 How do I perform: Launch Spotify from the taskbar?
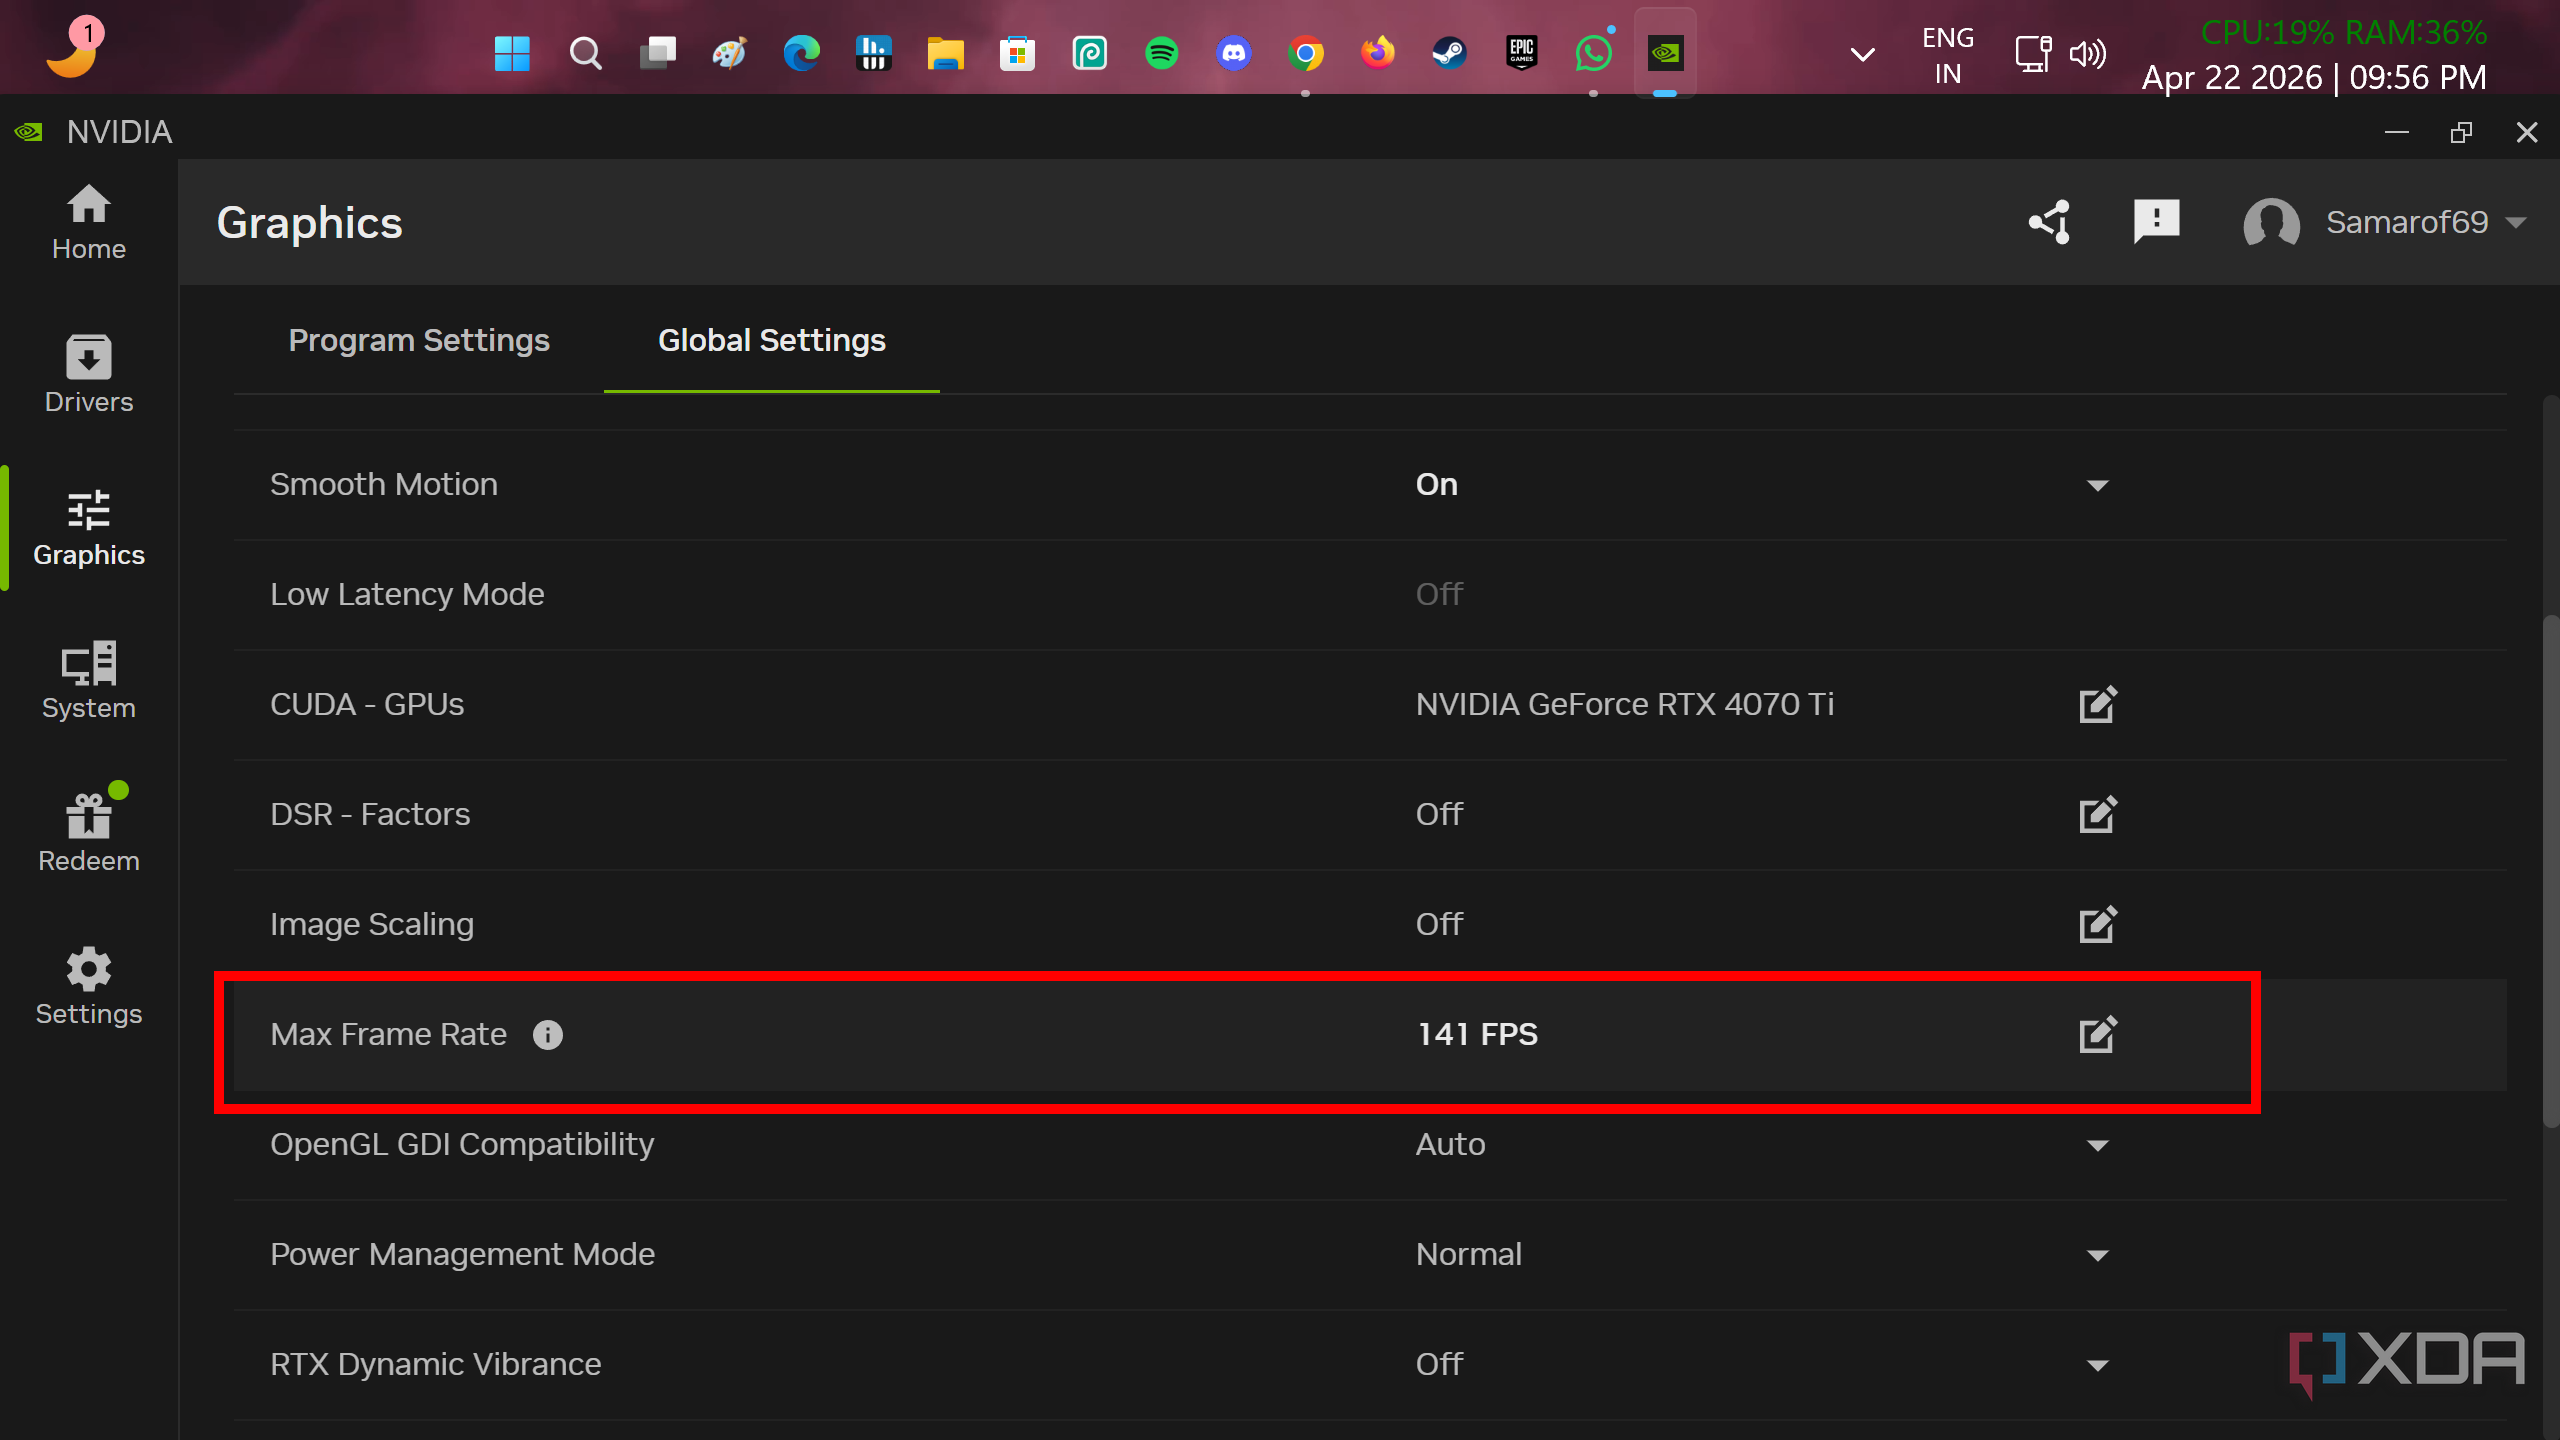1161,53
